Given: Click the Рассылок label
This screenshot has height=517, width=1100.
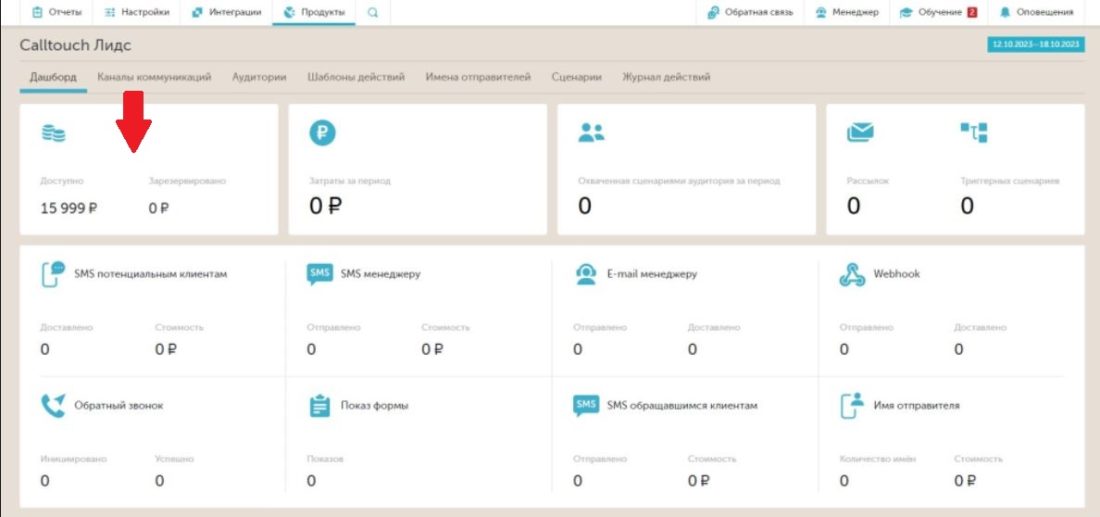Looking at the screenshot, I should [868, 181].
